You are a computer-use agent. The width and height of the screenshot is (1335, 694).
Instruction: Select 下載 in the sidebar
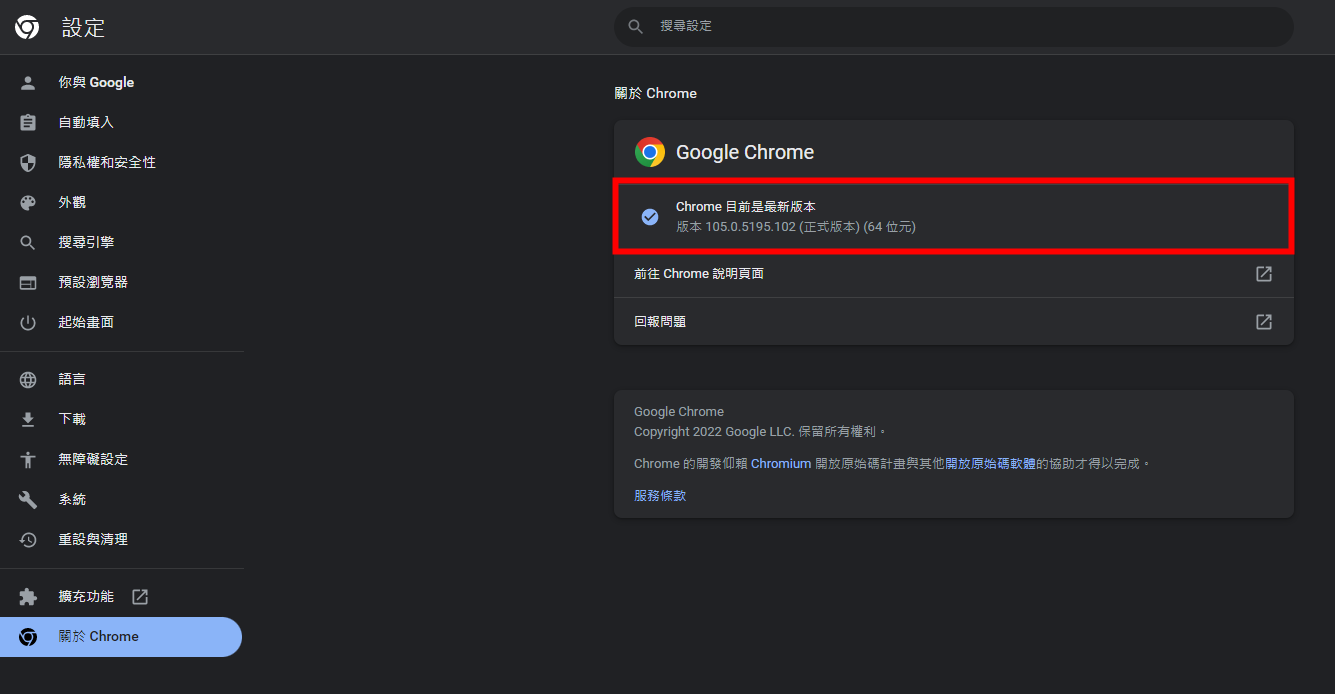[x=121, y=420]
